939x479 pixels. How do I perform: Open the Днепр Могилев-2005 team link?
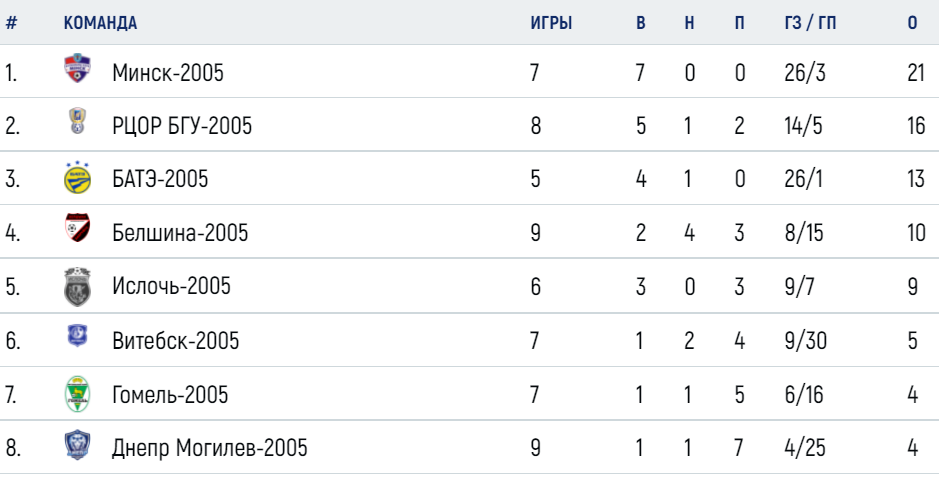[x=210, y=448]
